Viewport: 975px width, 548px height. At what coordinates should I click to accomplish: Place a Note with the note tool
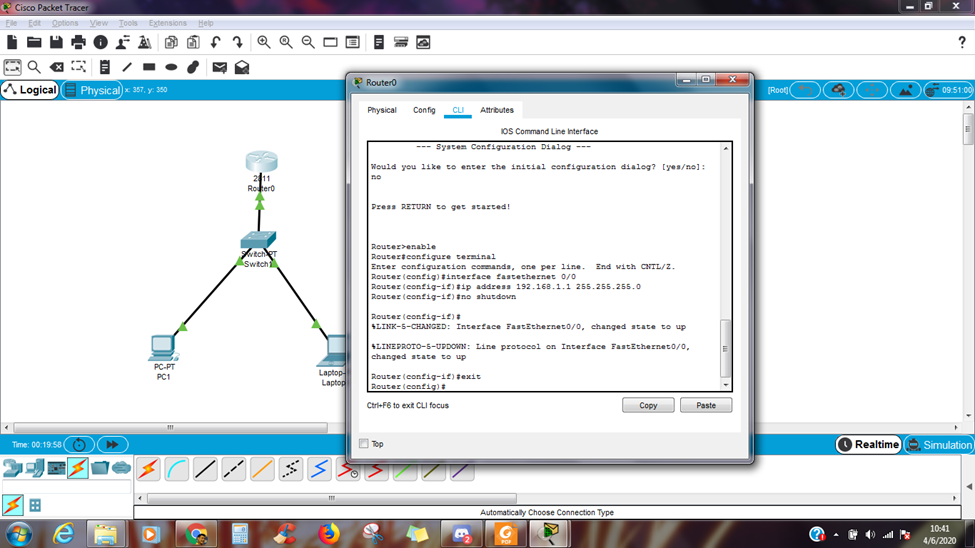point(104,67)
